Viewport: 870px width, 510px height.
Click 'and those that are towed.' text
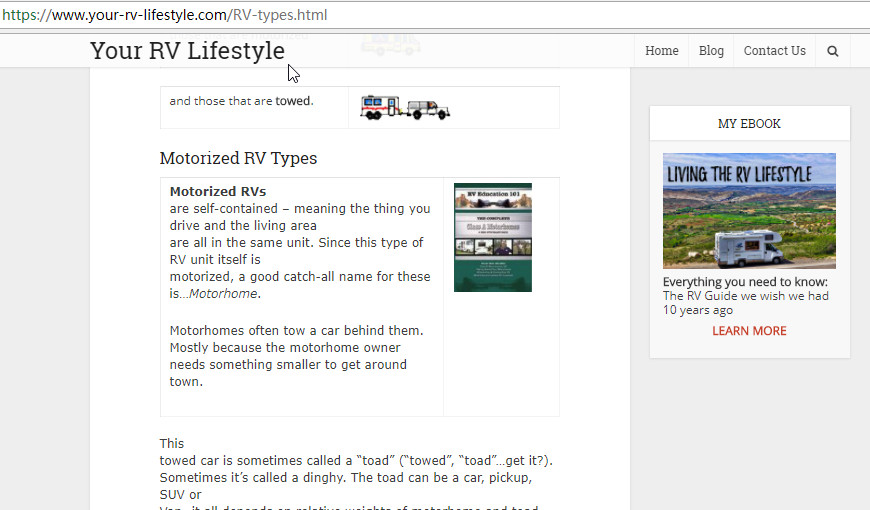(241, 101)
